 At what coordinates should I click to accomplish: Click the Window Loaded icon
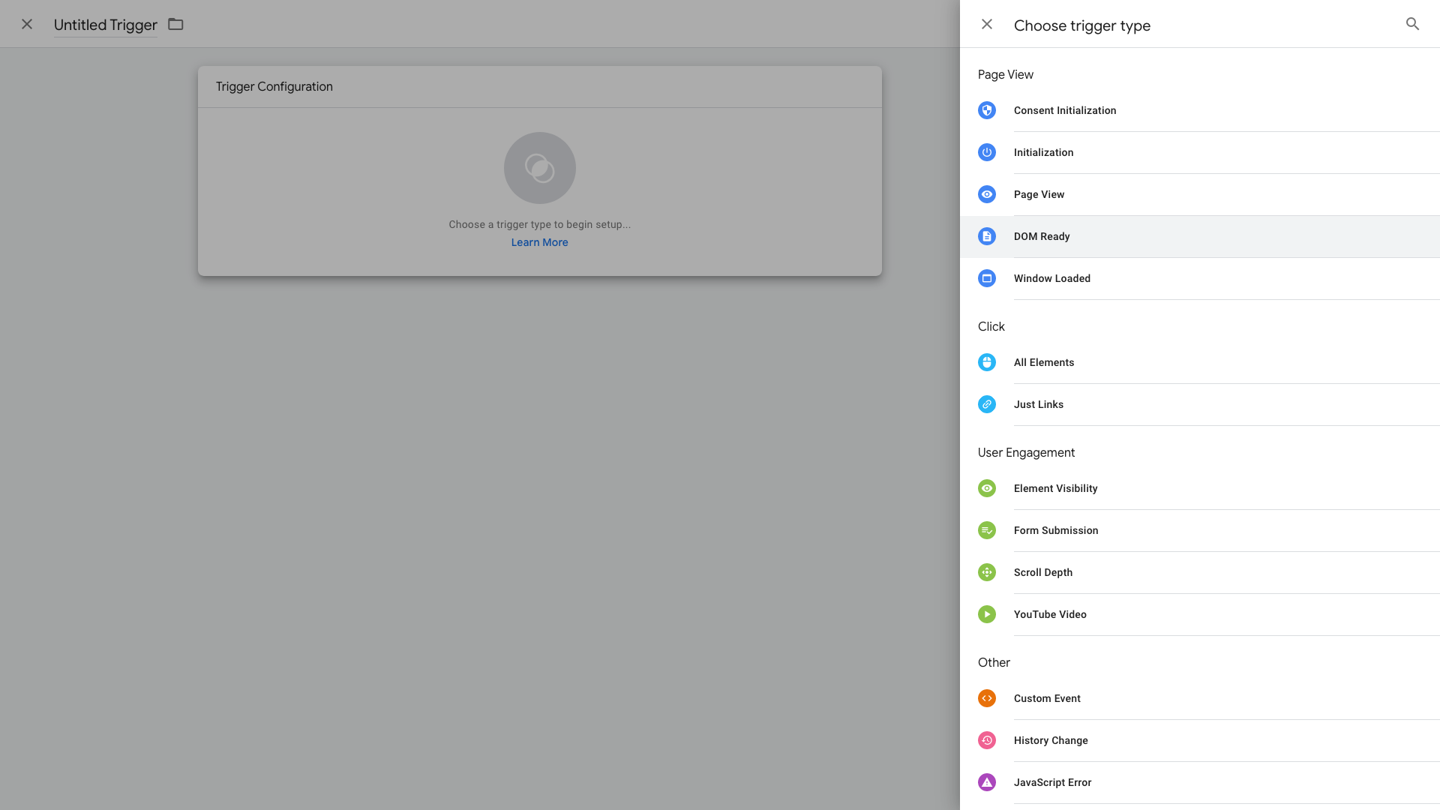[x=987, y=279]
